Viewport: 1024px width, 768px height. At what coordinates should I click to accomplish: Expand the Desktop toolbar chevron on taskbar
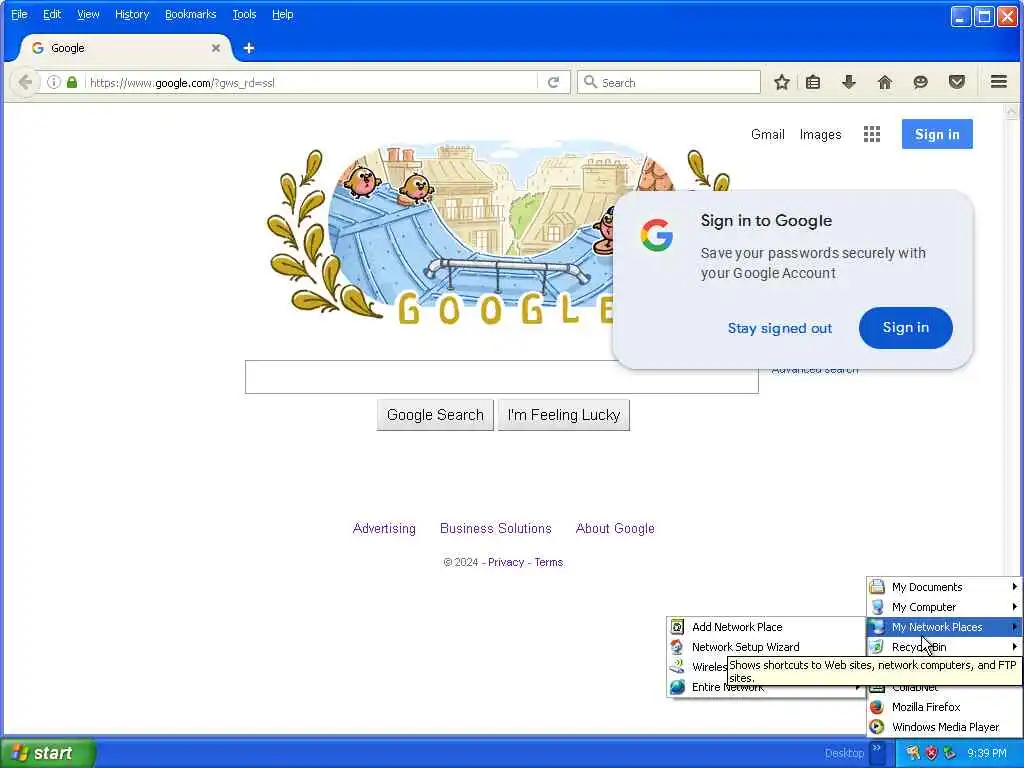tap(877, 748)
